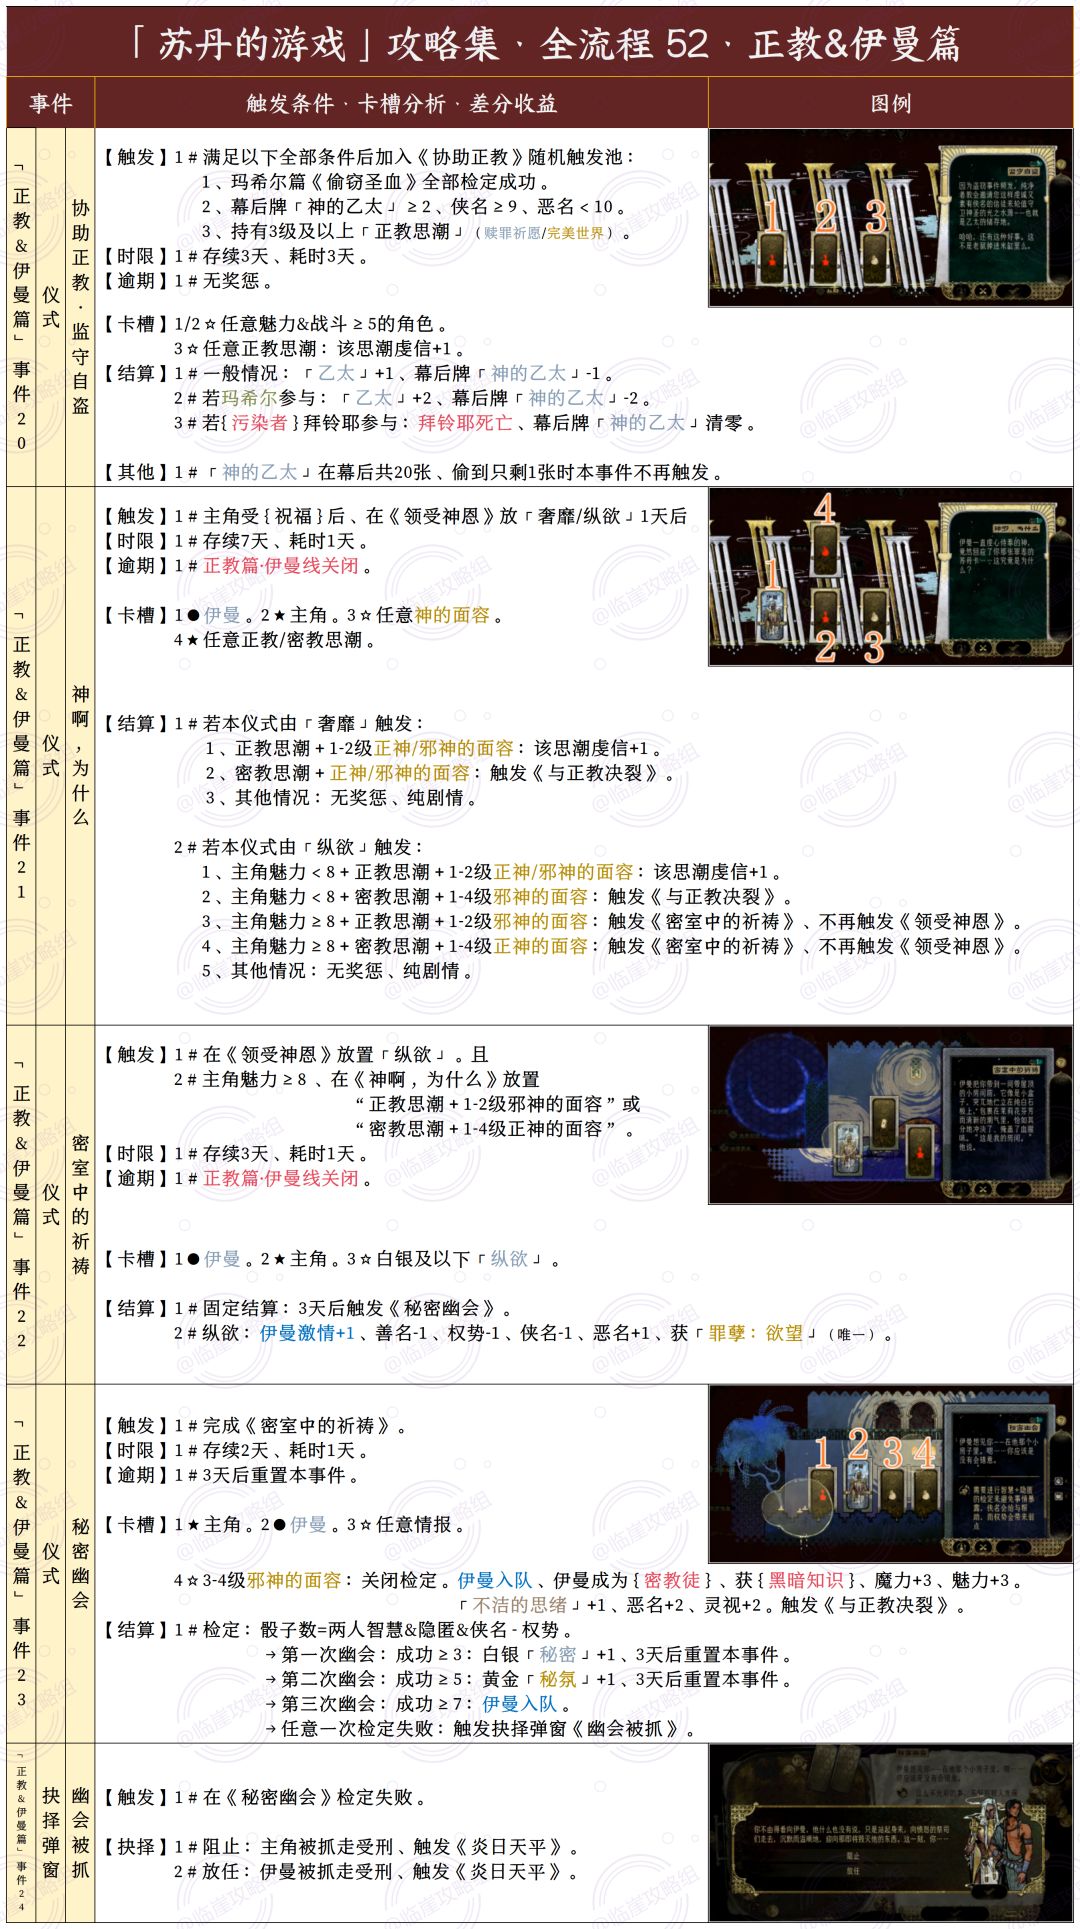Click the line 存续3天、耗时3天 in event 20
This screenshot has height=1929, width=1080.
click(271, 256)
